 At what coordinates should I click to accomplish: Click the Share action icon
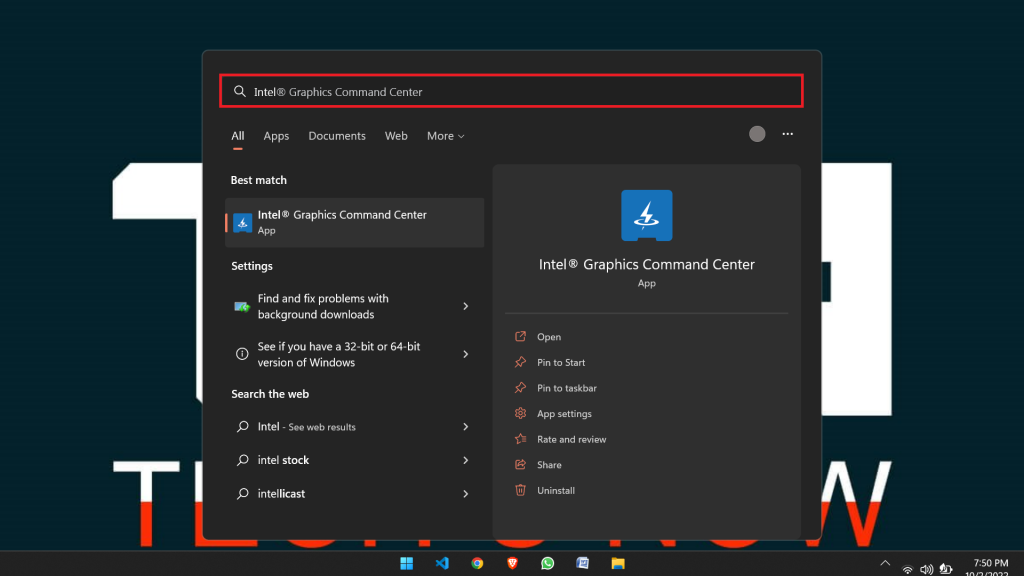[x=520, y=464]
